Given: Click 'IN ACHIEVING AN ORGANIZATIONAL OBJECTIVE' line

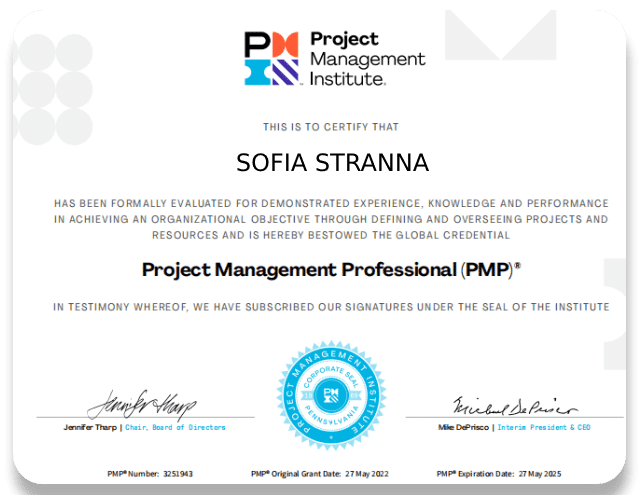Looking at the screenshot, I should tap(331, 219).
